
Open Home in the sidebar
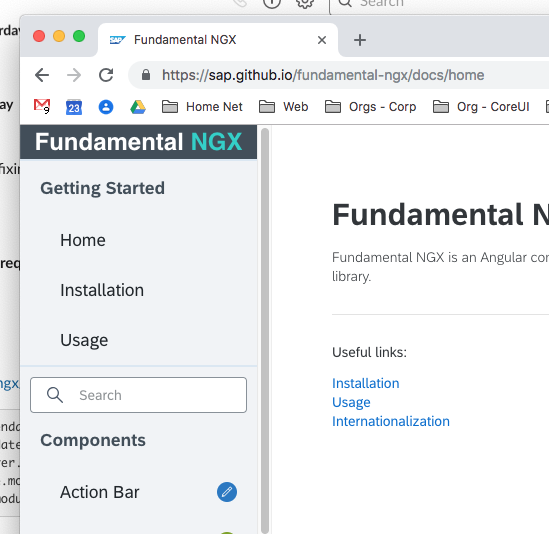click(x=83, y=240)
